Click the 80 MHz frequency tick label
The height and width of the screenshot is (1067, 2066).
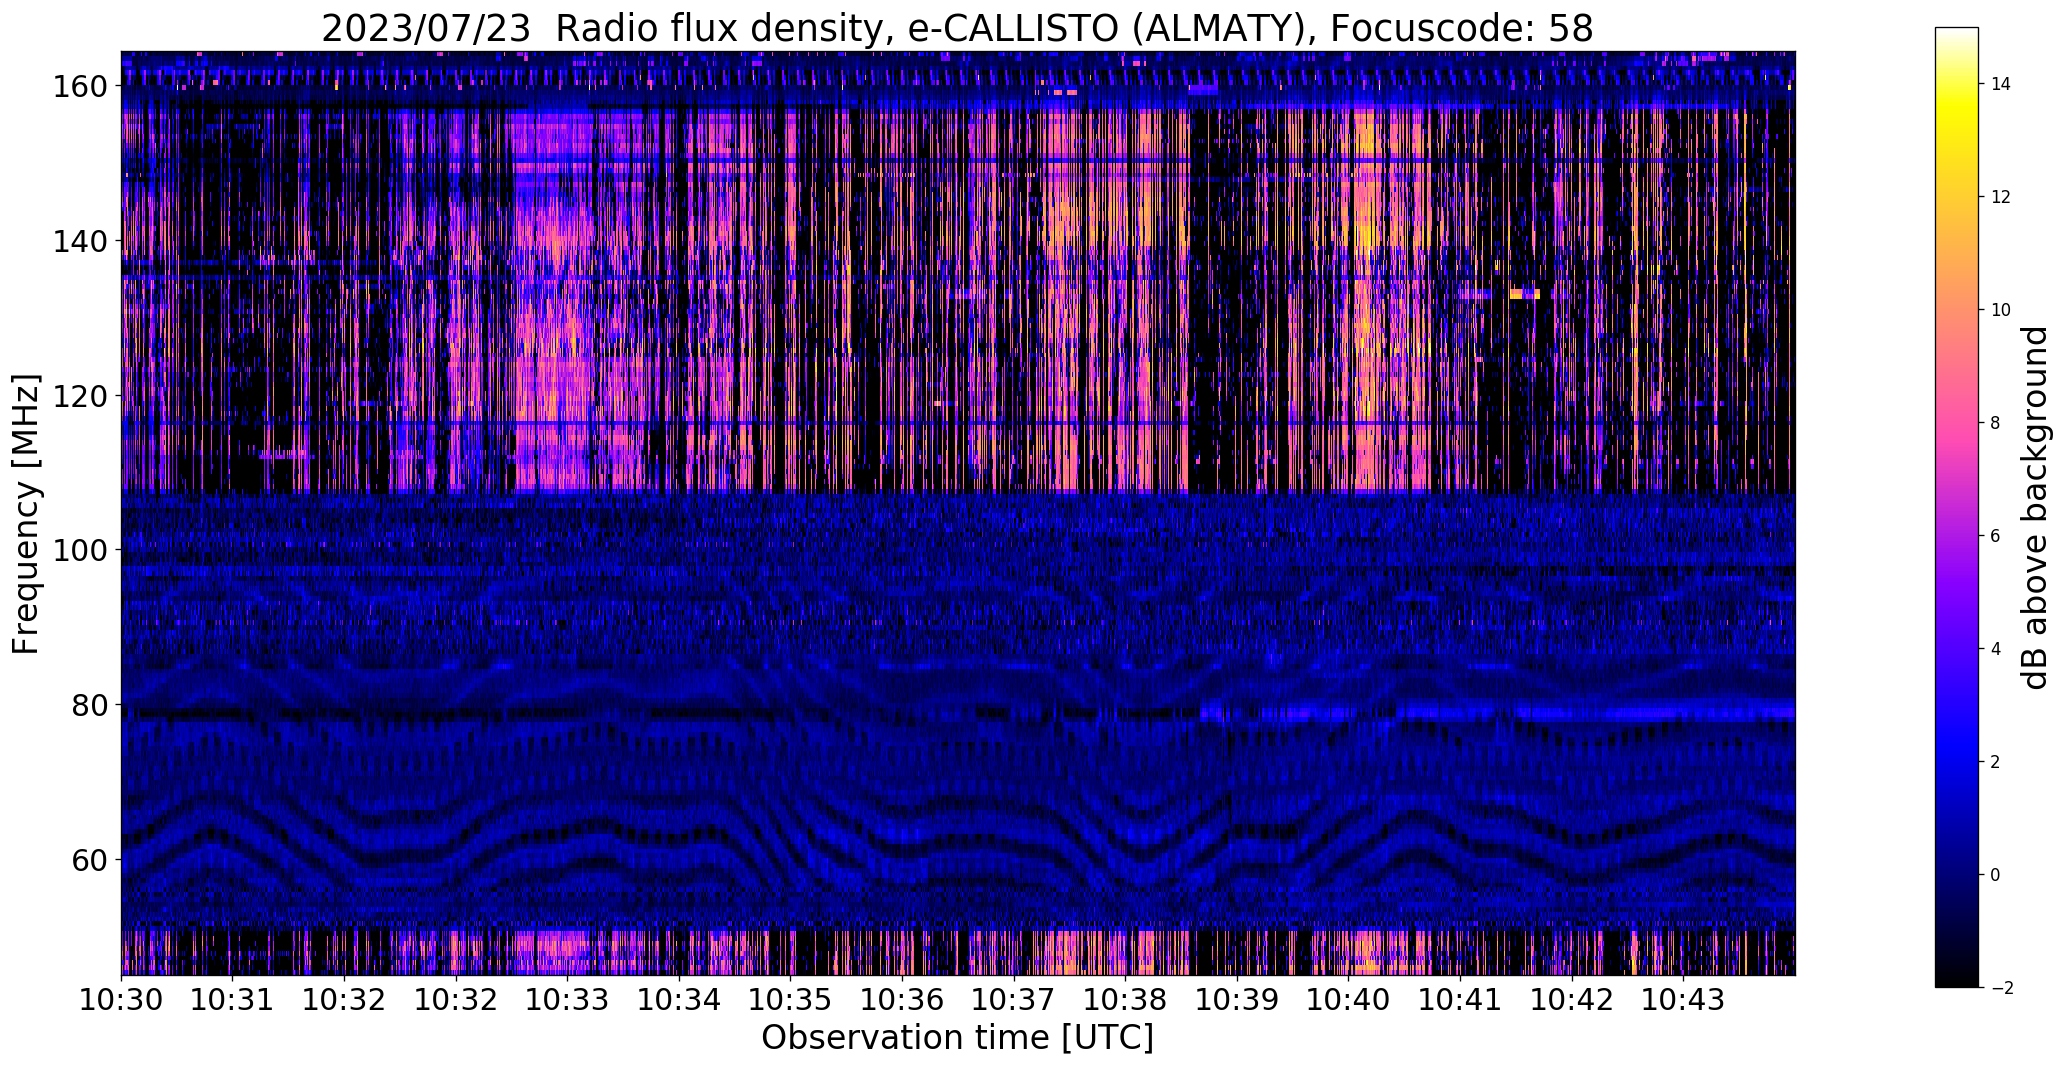coord(89,705)
